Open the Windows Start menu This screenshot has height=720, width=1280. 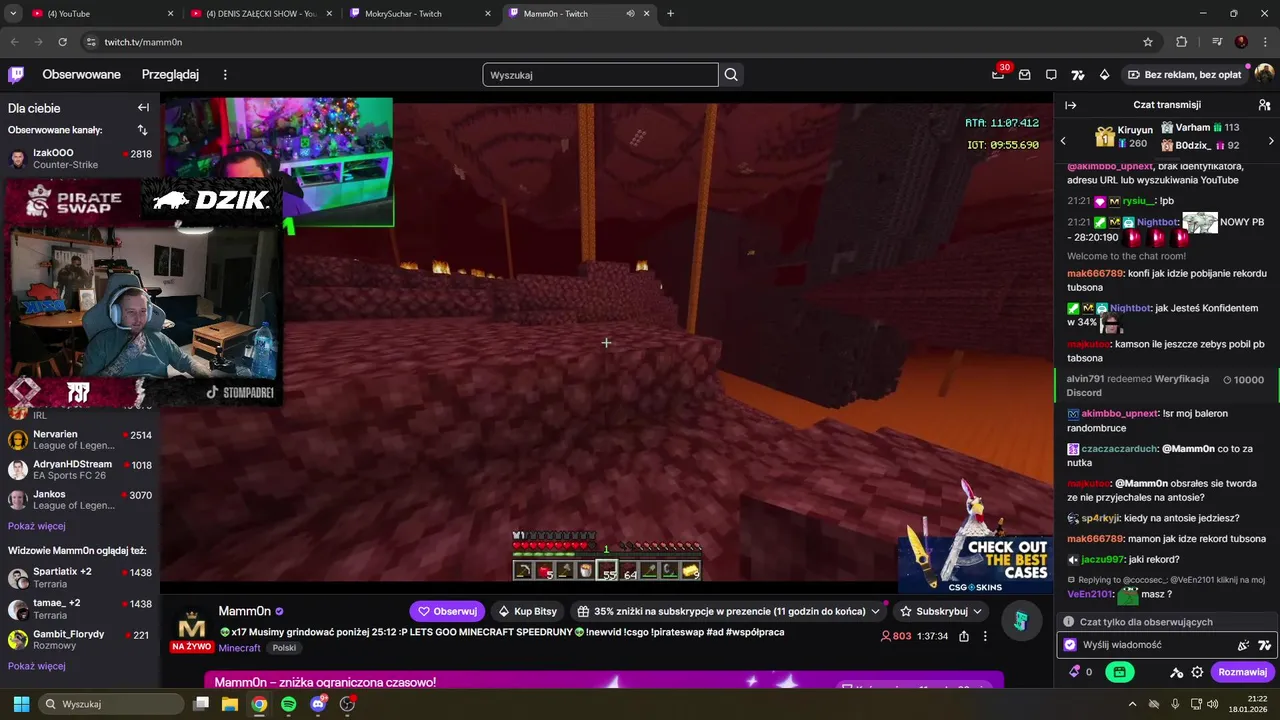coord(21,704)
